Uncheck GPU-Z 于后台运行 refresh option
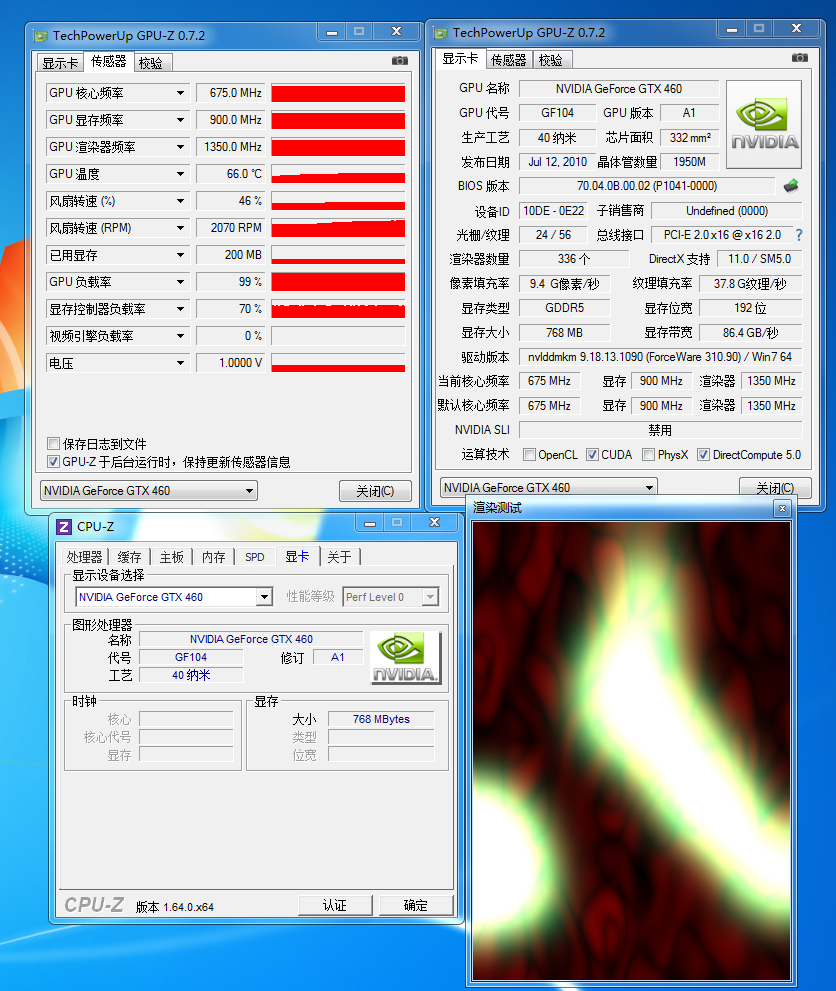 54,462
